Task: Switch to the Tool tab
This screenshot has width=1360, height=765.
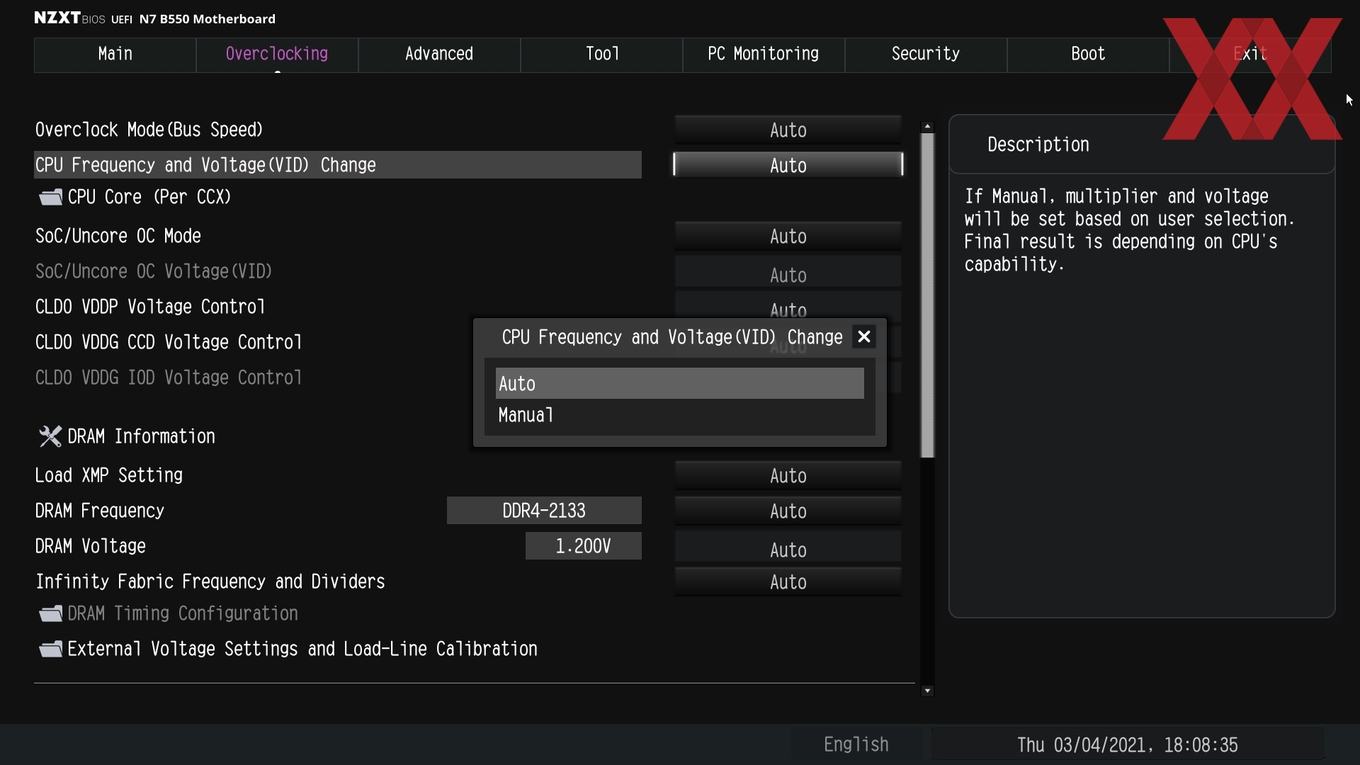Action: pyautogui.click(x=602, y=54)
